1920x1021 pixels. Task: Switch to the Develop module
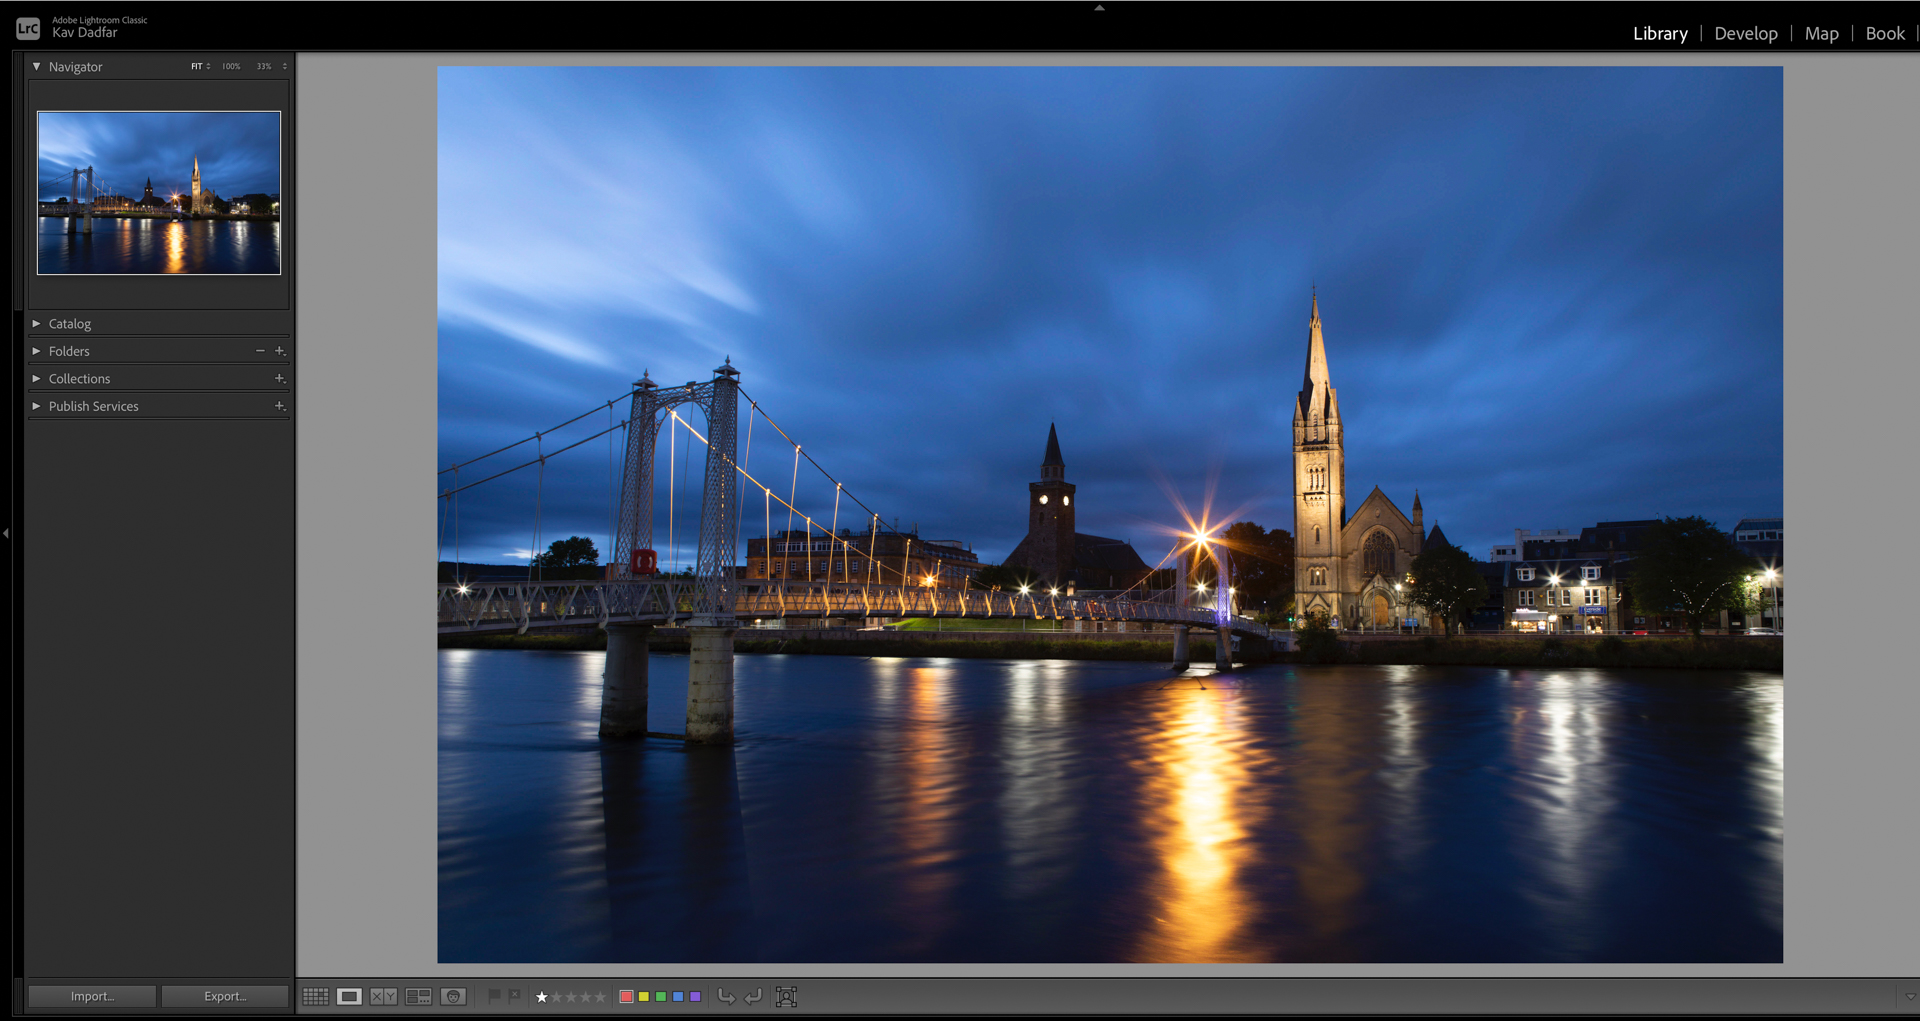click(x=1746, y=33)
